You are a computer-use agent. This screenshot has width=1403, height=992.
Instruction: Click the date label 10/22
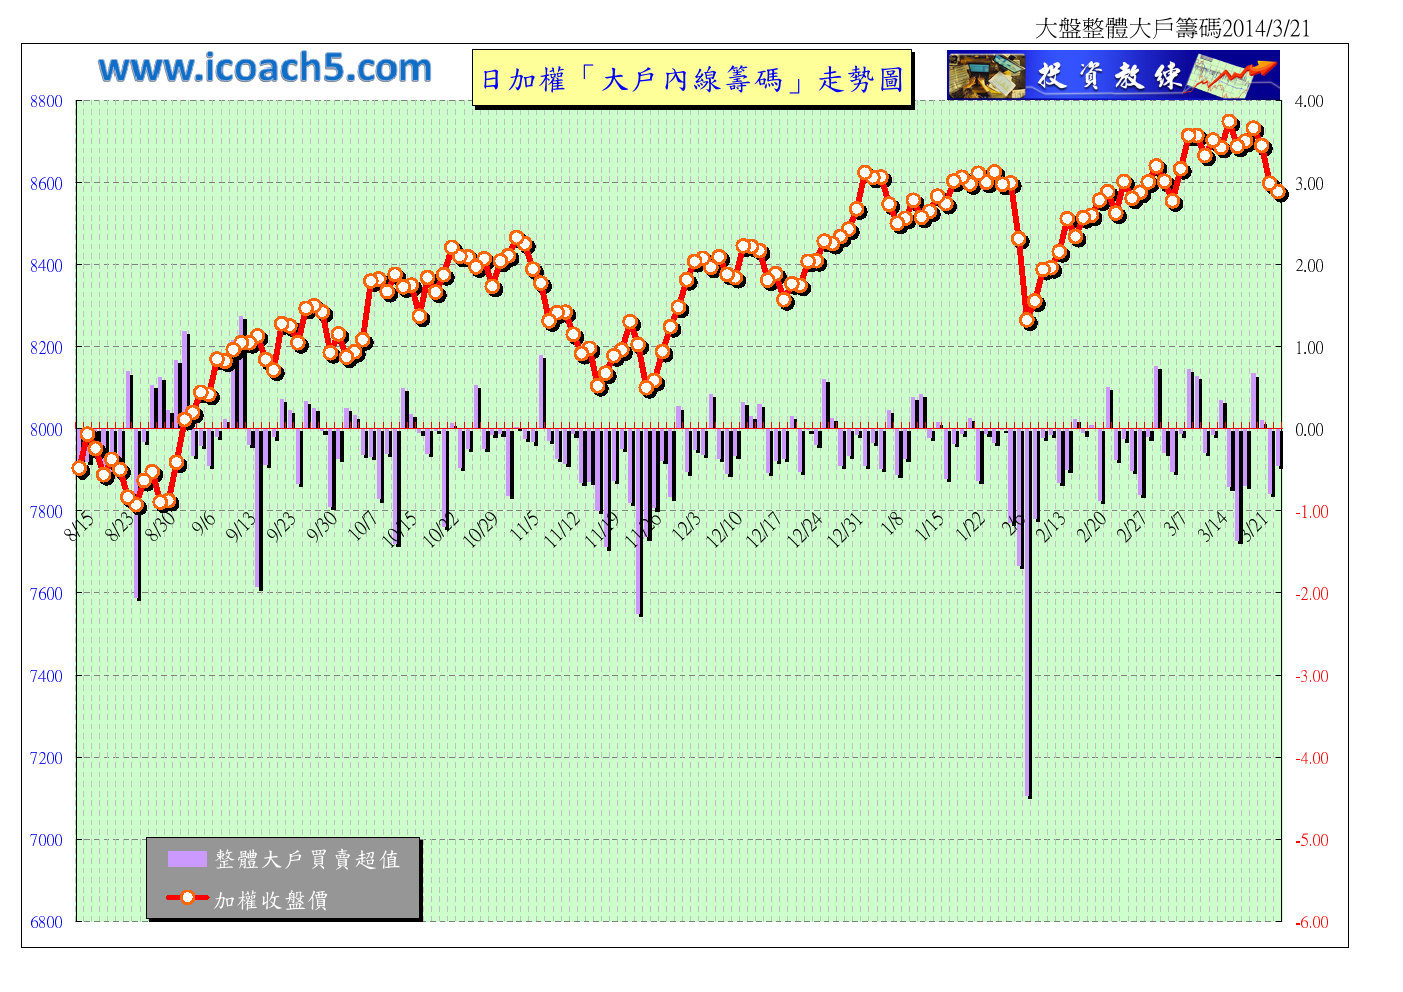[441, 529]
